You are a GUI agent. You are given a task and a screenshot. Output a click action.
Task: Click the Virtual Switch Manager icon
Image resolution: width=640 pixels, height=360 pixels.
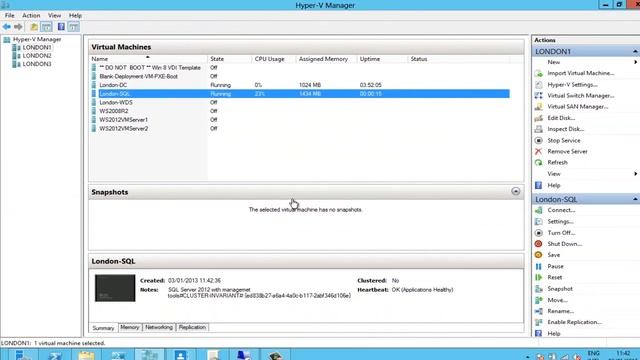click(x=539, y=96)
